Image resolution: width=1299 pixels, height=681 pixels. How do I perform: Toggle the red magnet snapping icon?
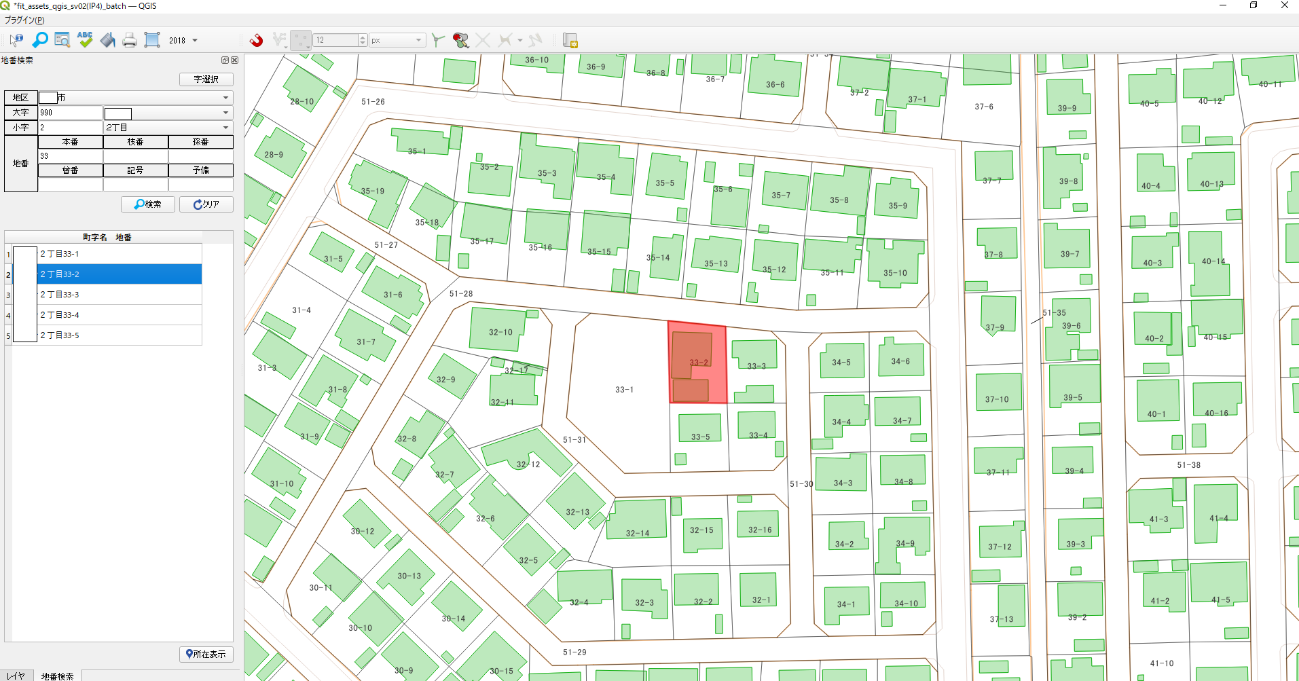(256, 40)
